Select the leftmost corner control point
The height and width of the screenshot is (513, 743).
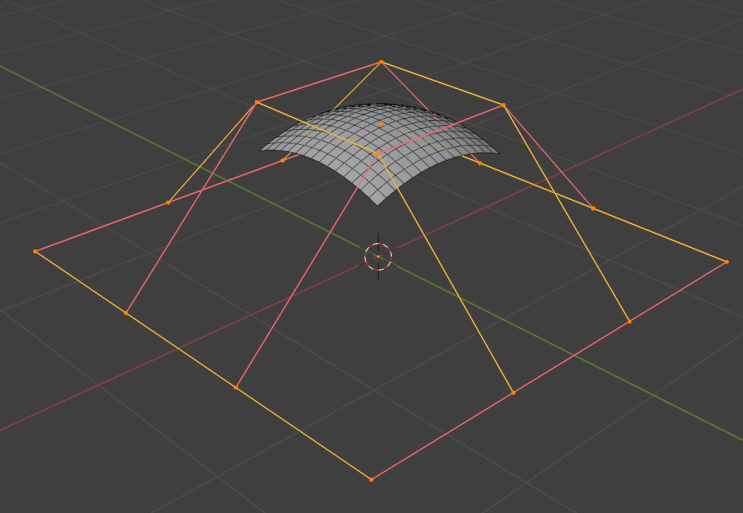coord(35,251)
